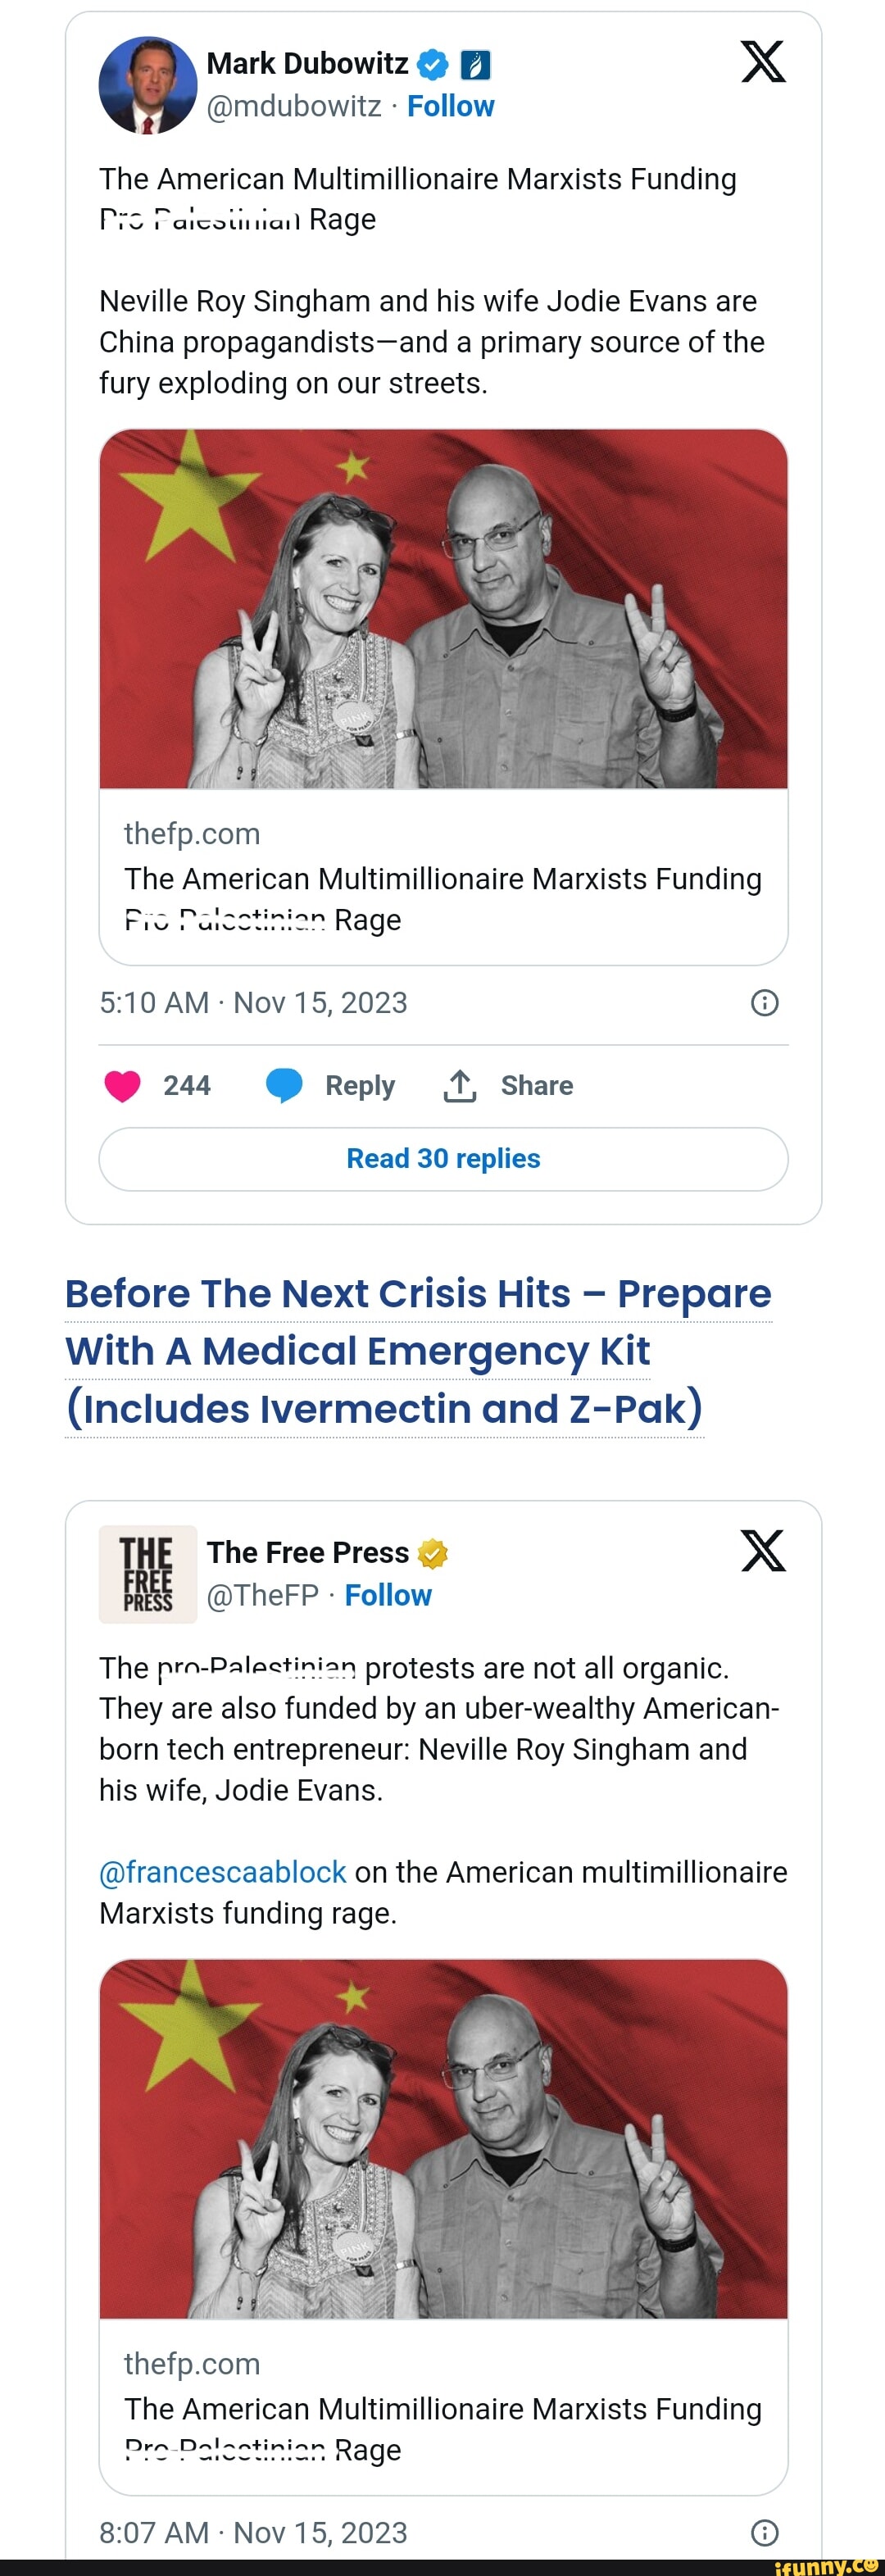
Task: Click the 5:10 AM Nov 15, 2023 timestamp
Action: click(253, 1003)
